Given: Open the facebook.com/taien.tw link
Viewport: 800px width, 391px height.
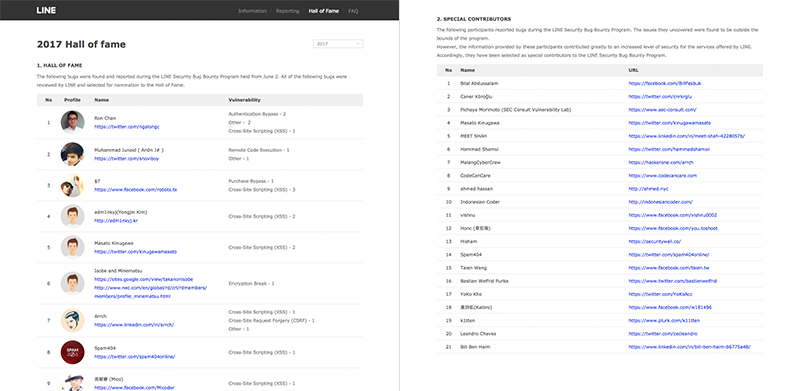Looking at the screenshot, I should (x=669, y=268).
